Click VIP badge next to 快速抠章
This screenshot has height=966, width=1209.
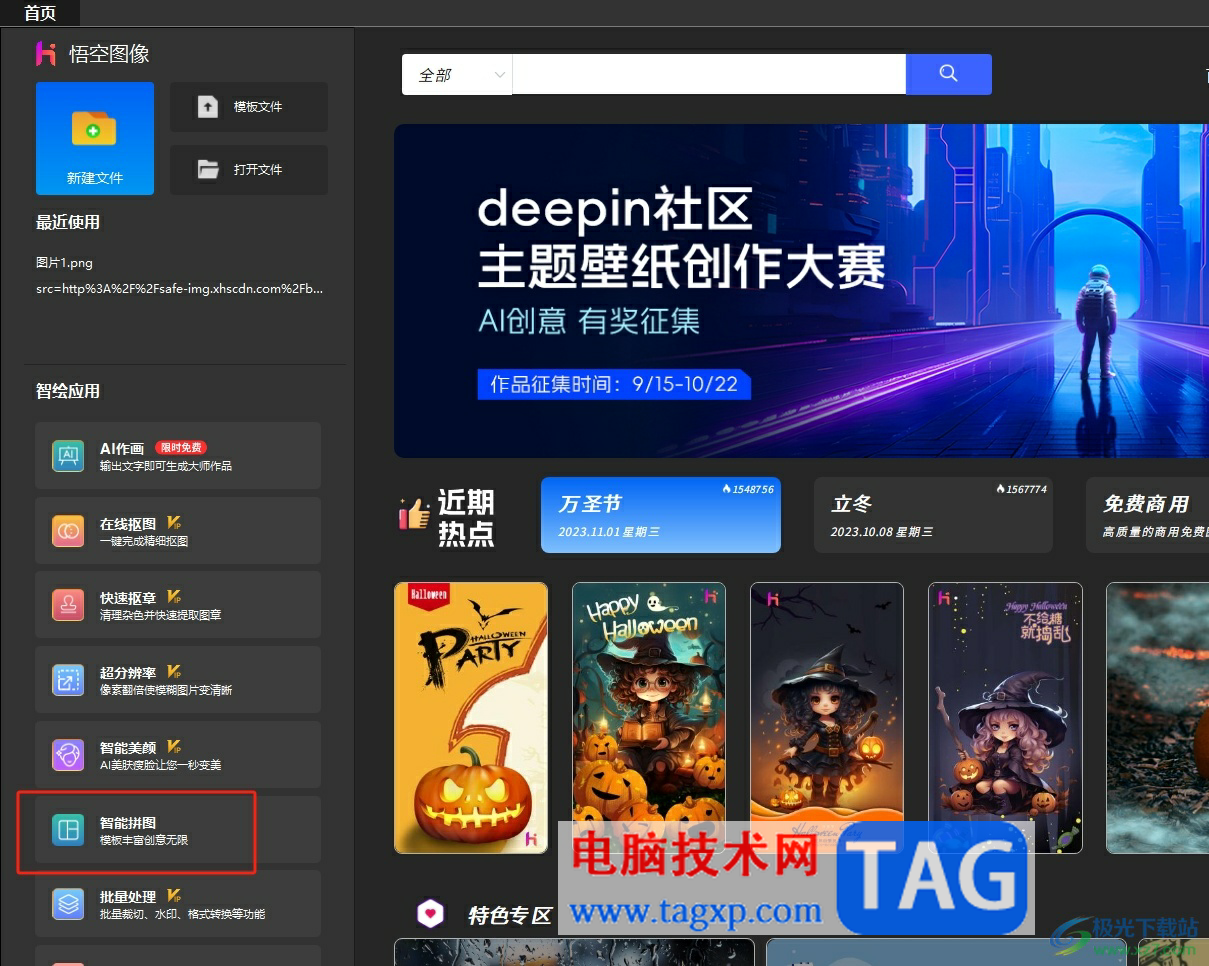174,597
